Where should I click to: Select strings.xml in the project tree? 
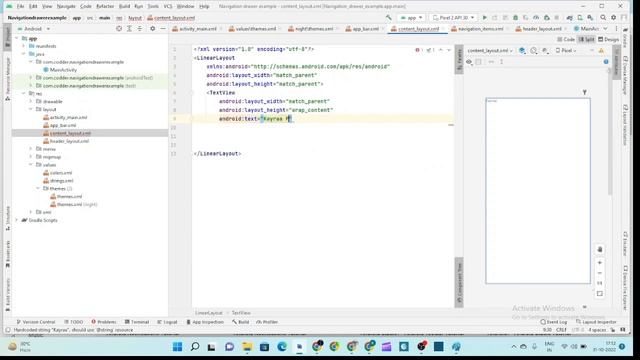click(58, 180)
